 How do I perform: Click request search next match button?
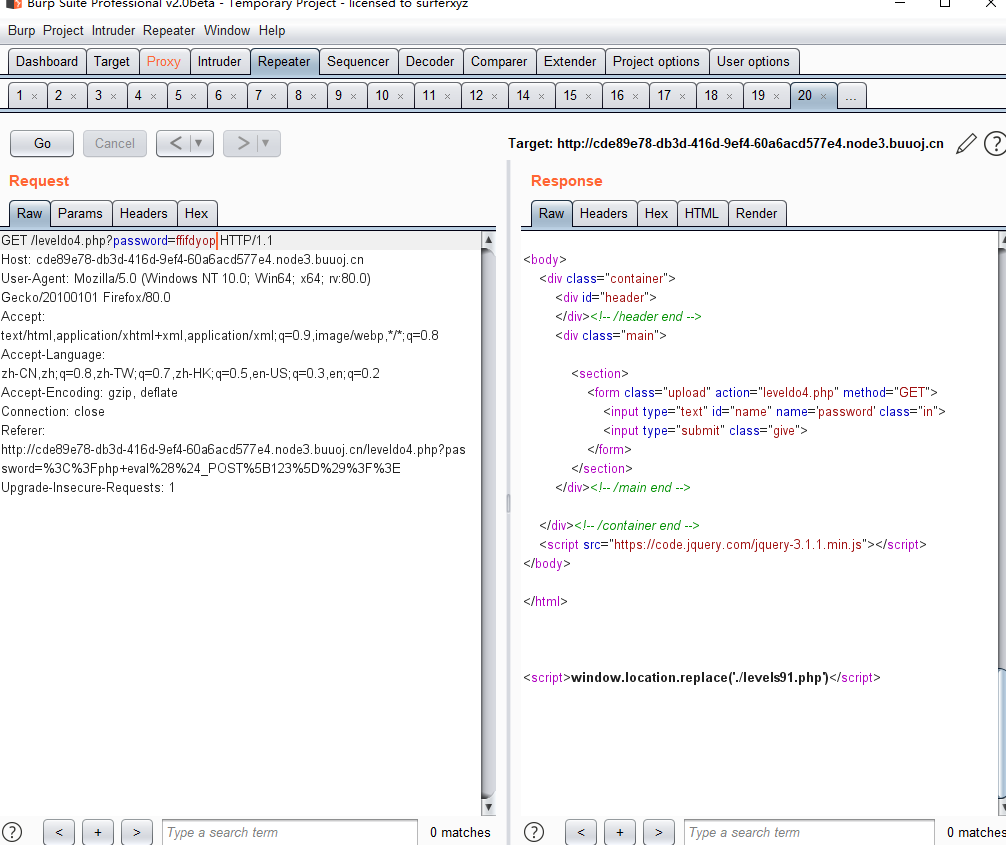point(137,832)
